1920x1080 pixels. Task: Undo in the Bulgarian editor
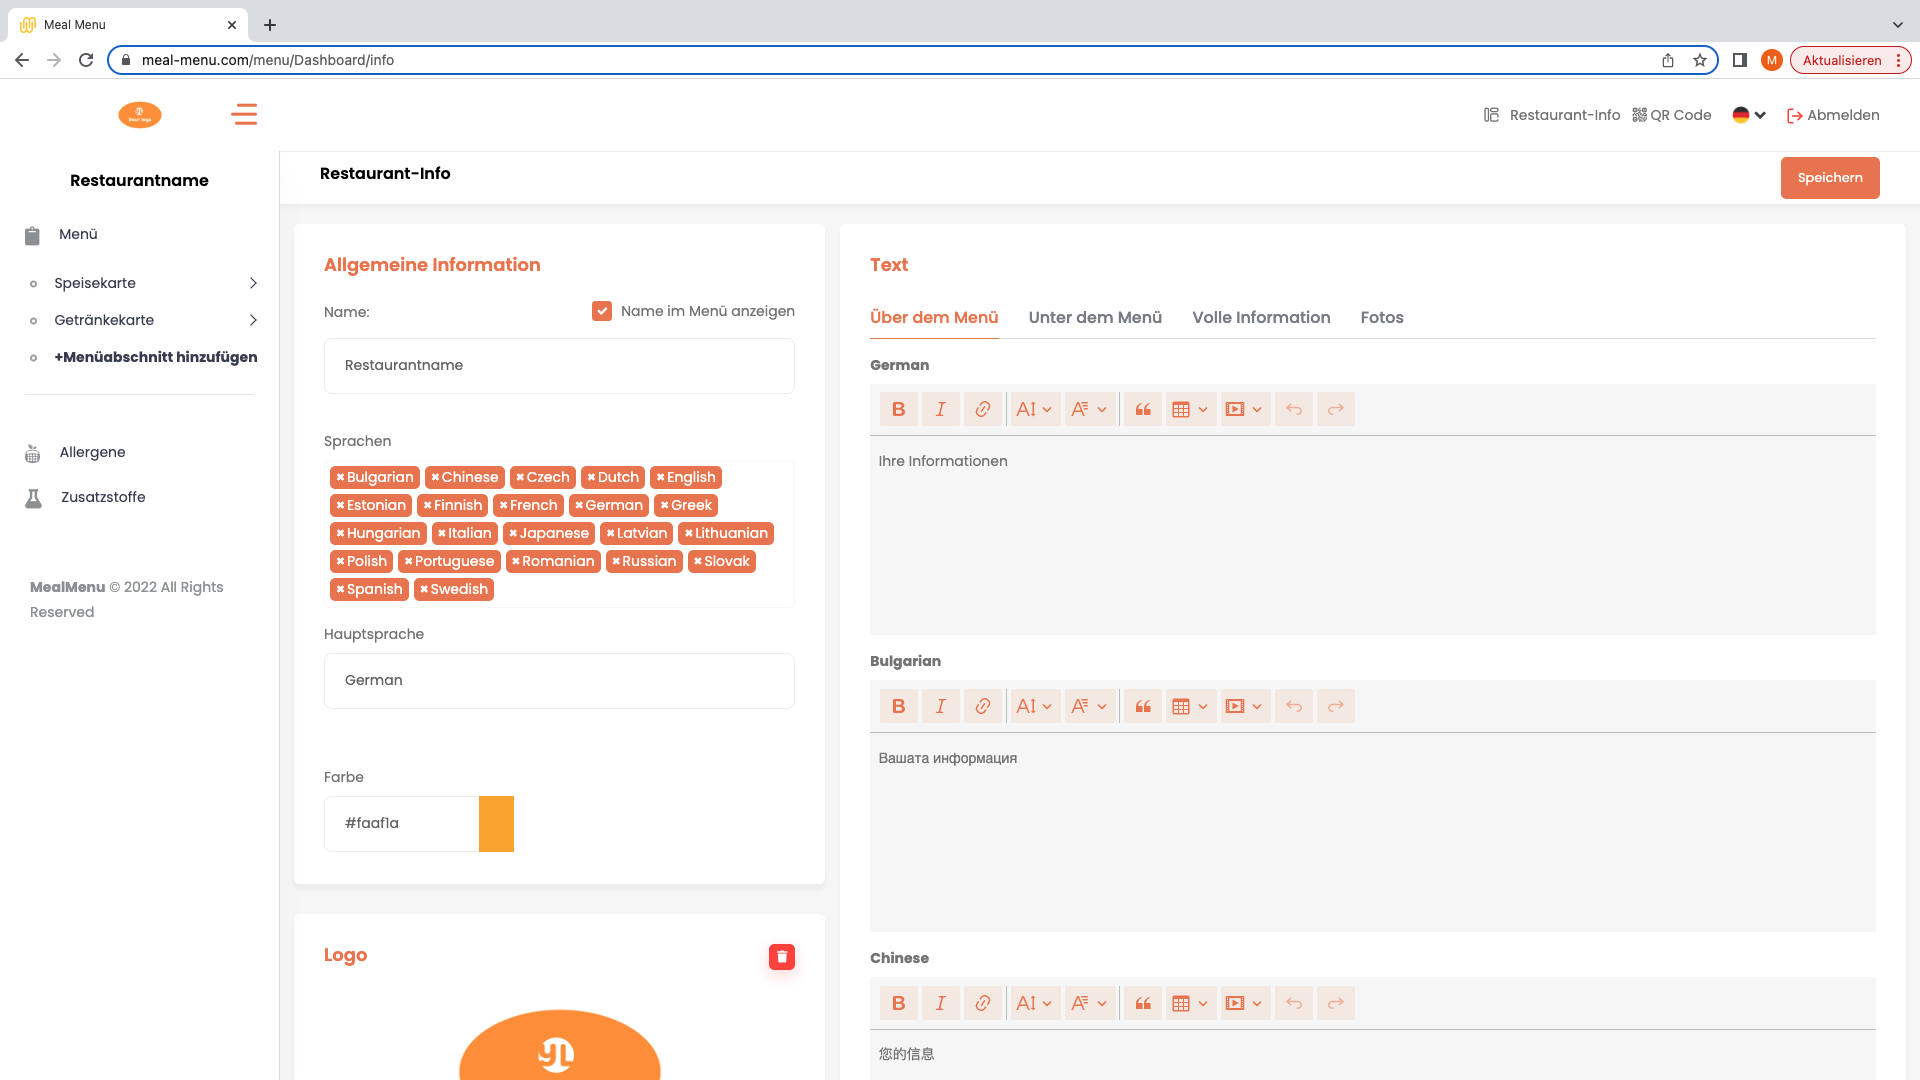coord(1293,706)
